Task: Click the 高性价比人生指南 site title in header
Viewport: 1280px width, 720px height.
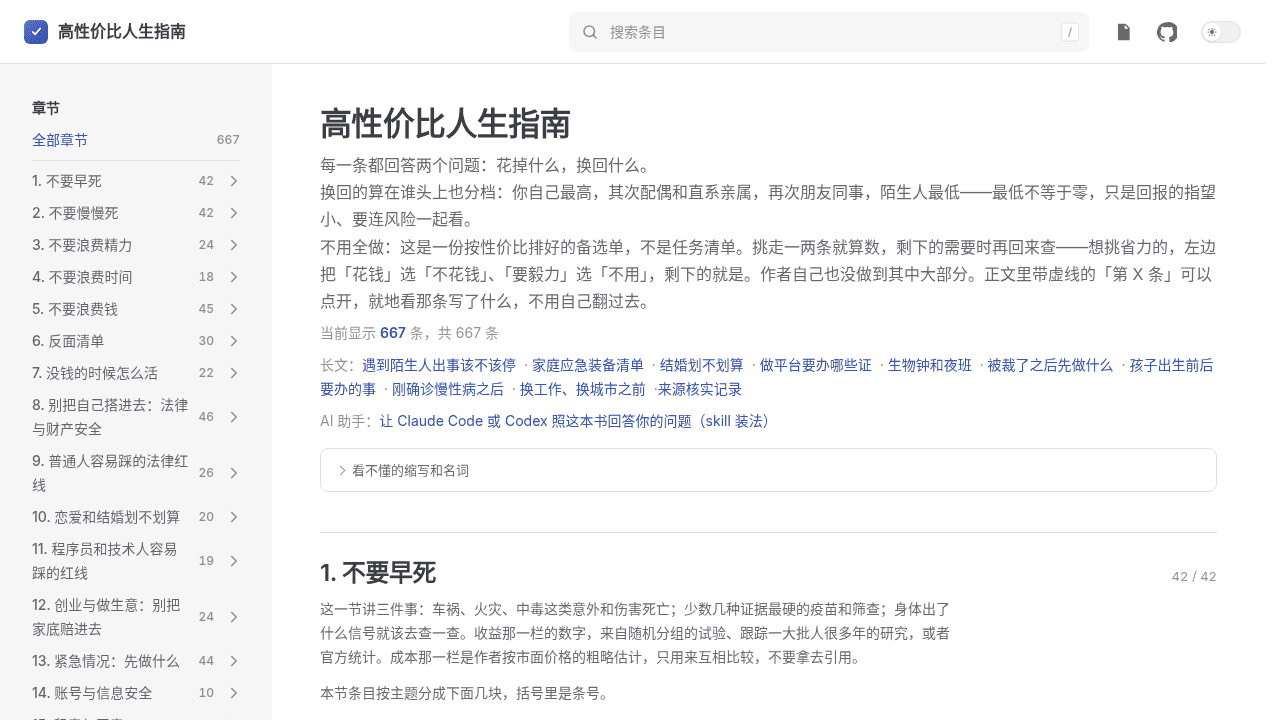Action: 122,32
